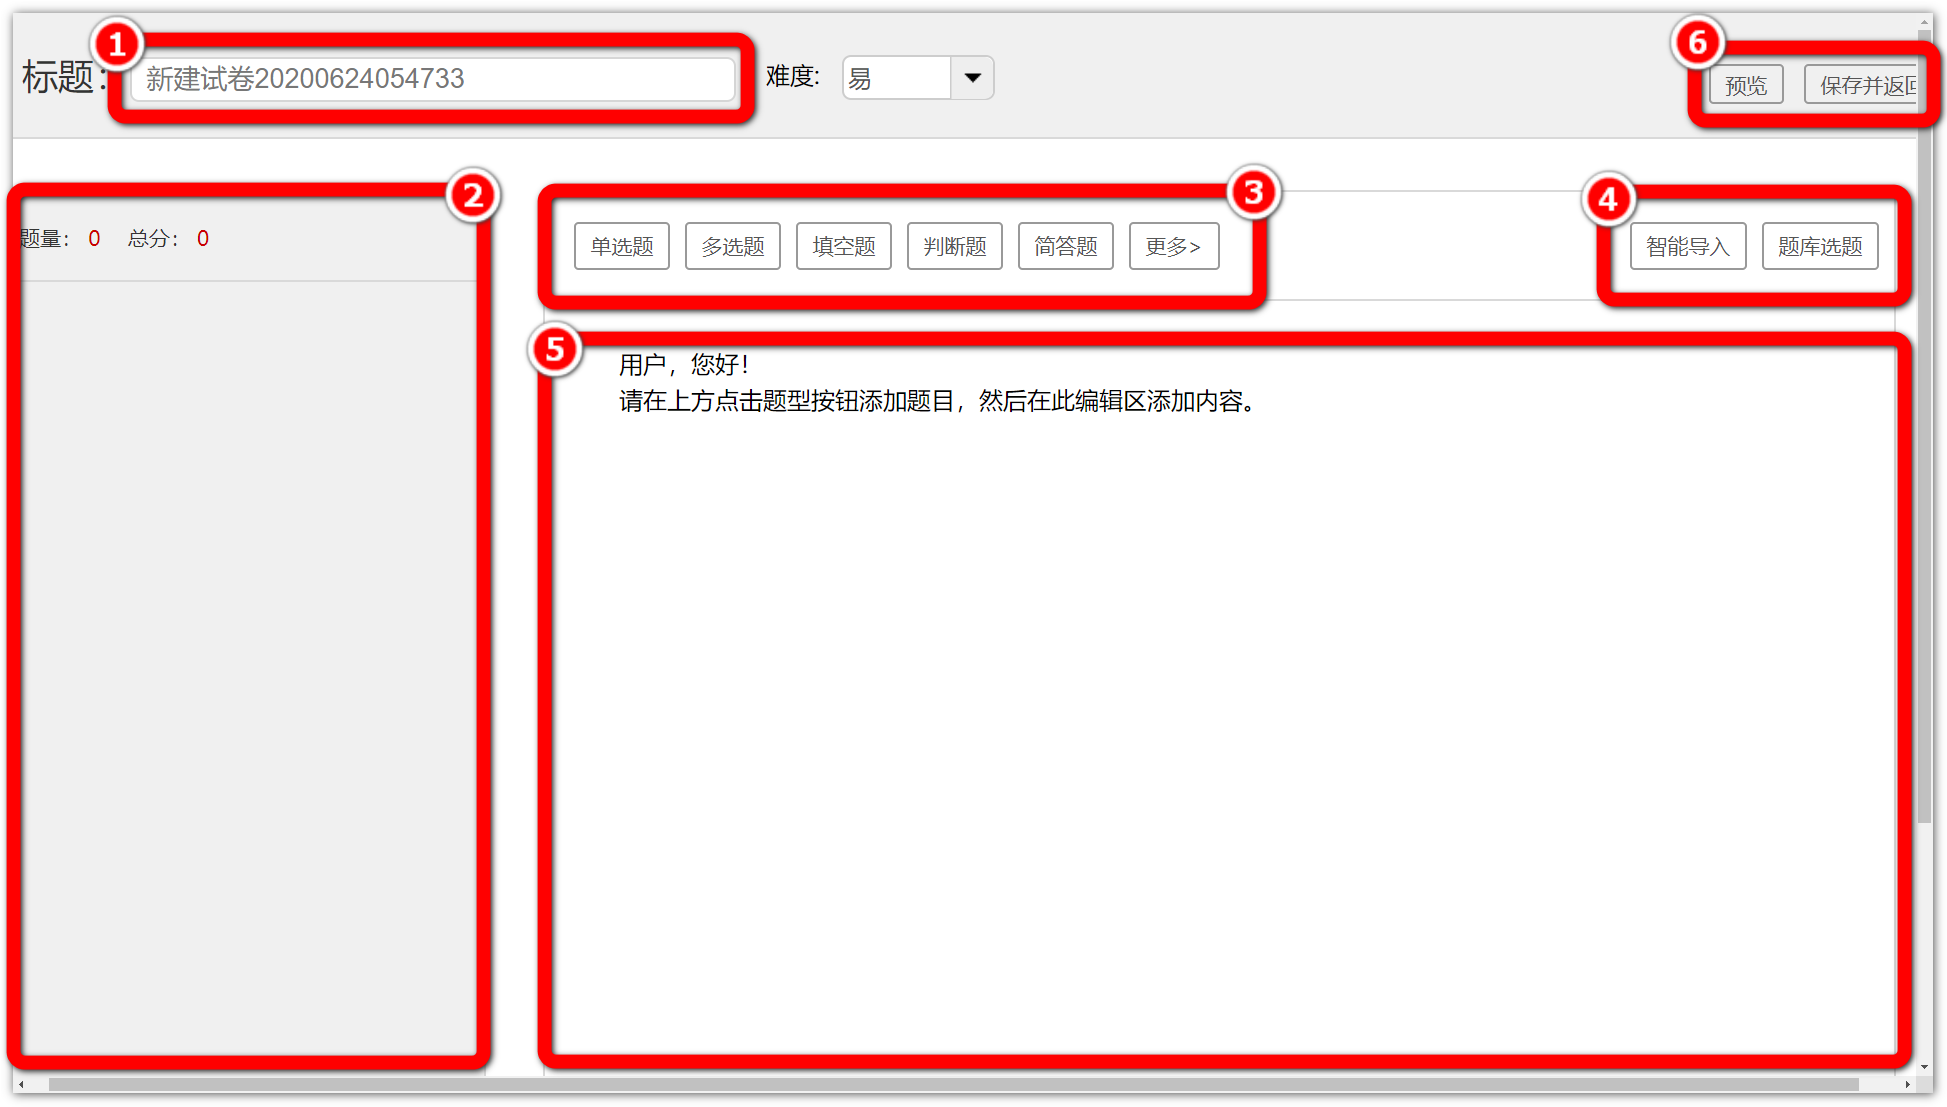1947x1107 pixels.
Task: Open the 难度 difficulty dropdown arrow
Action: [x=972, y=78]
